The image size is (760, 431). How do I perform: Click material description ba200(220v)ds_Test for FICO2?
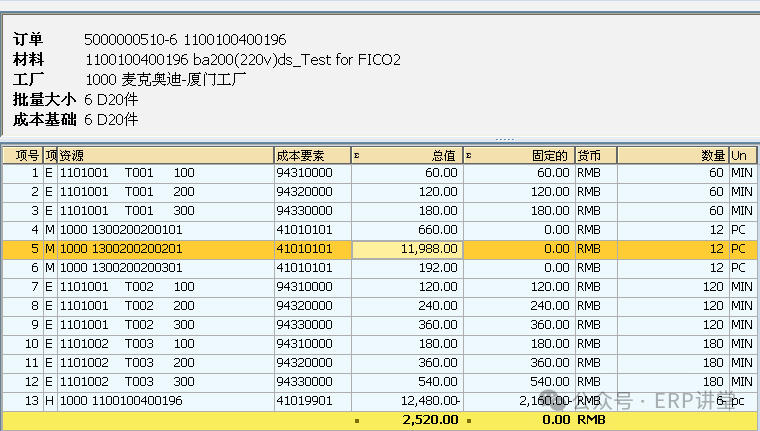[x=297, y=60]
